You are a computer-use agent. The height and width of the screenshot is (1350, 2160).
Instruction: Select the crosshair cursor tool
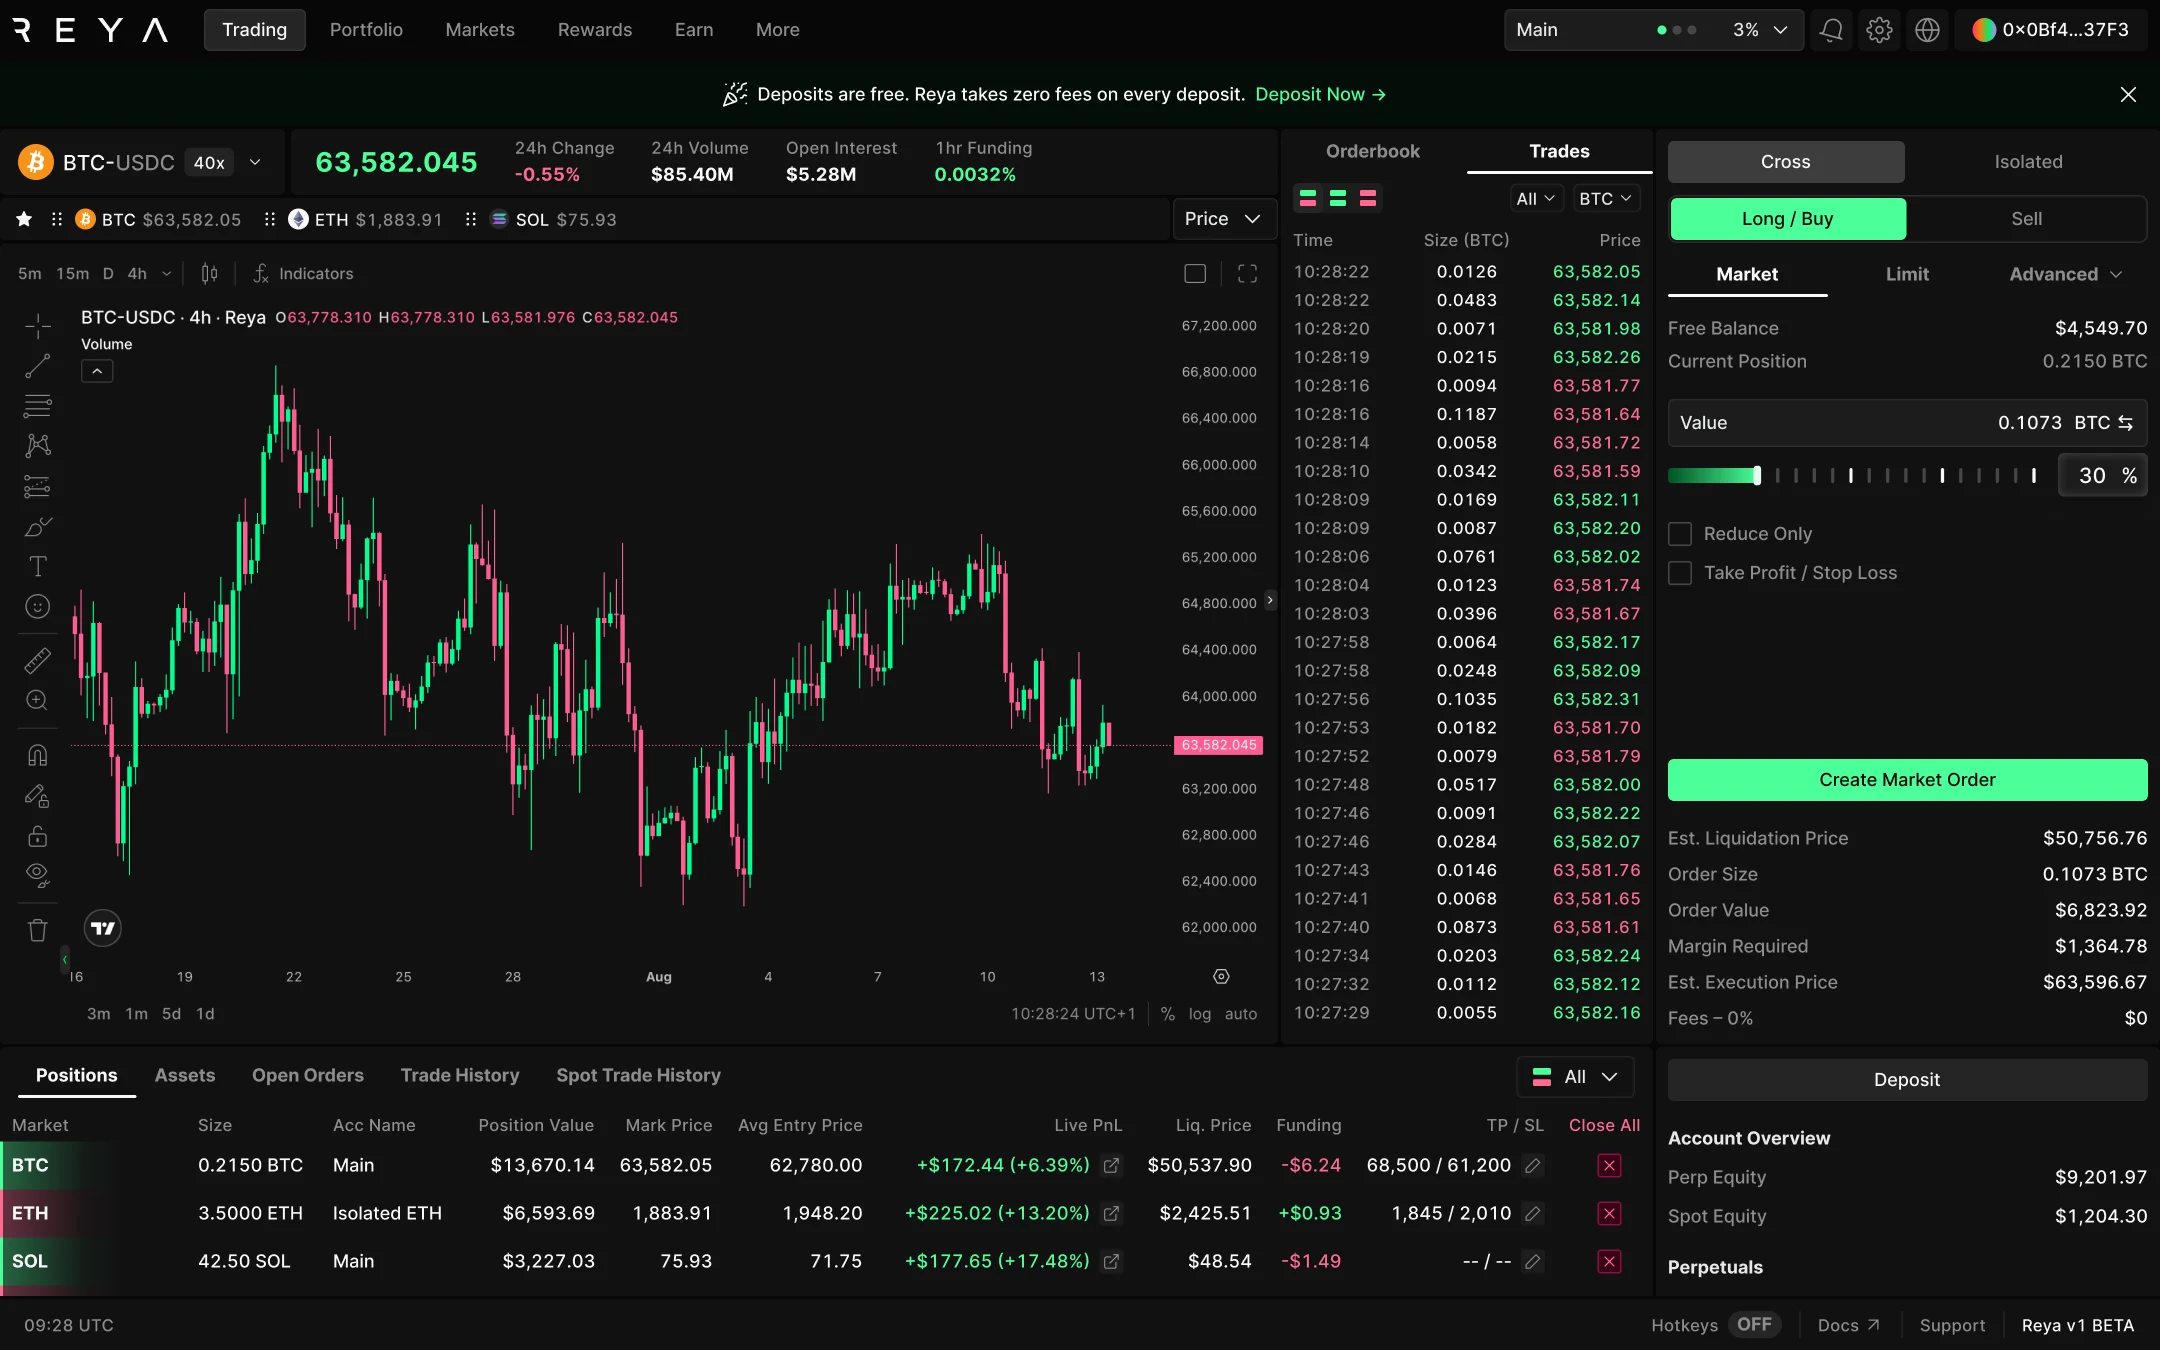pos(37,326)
